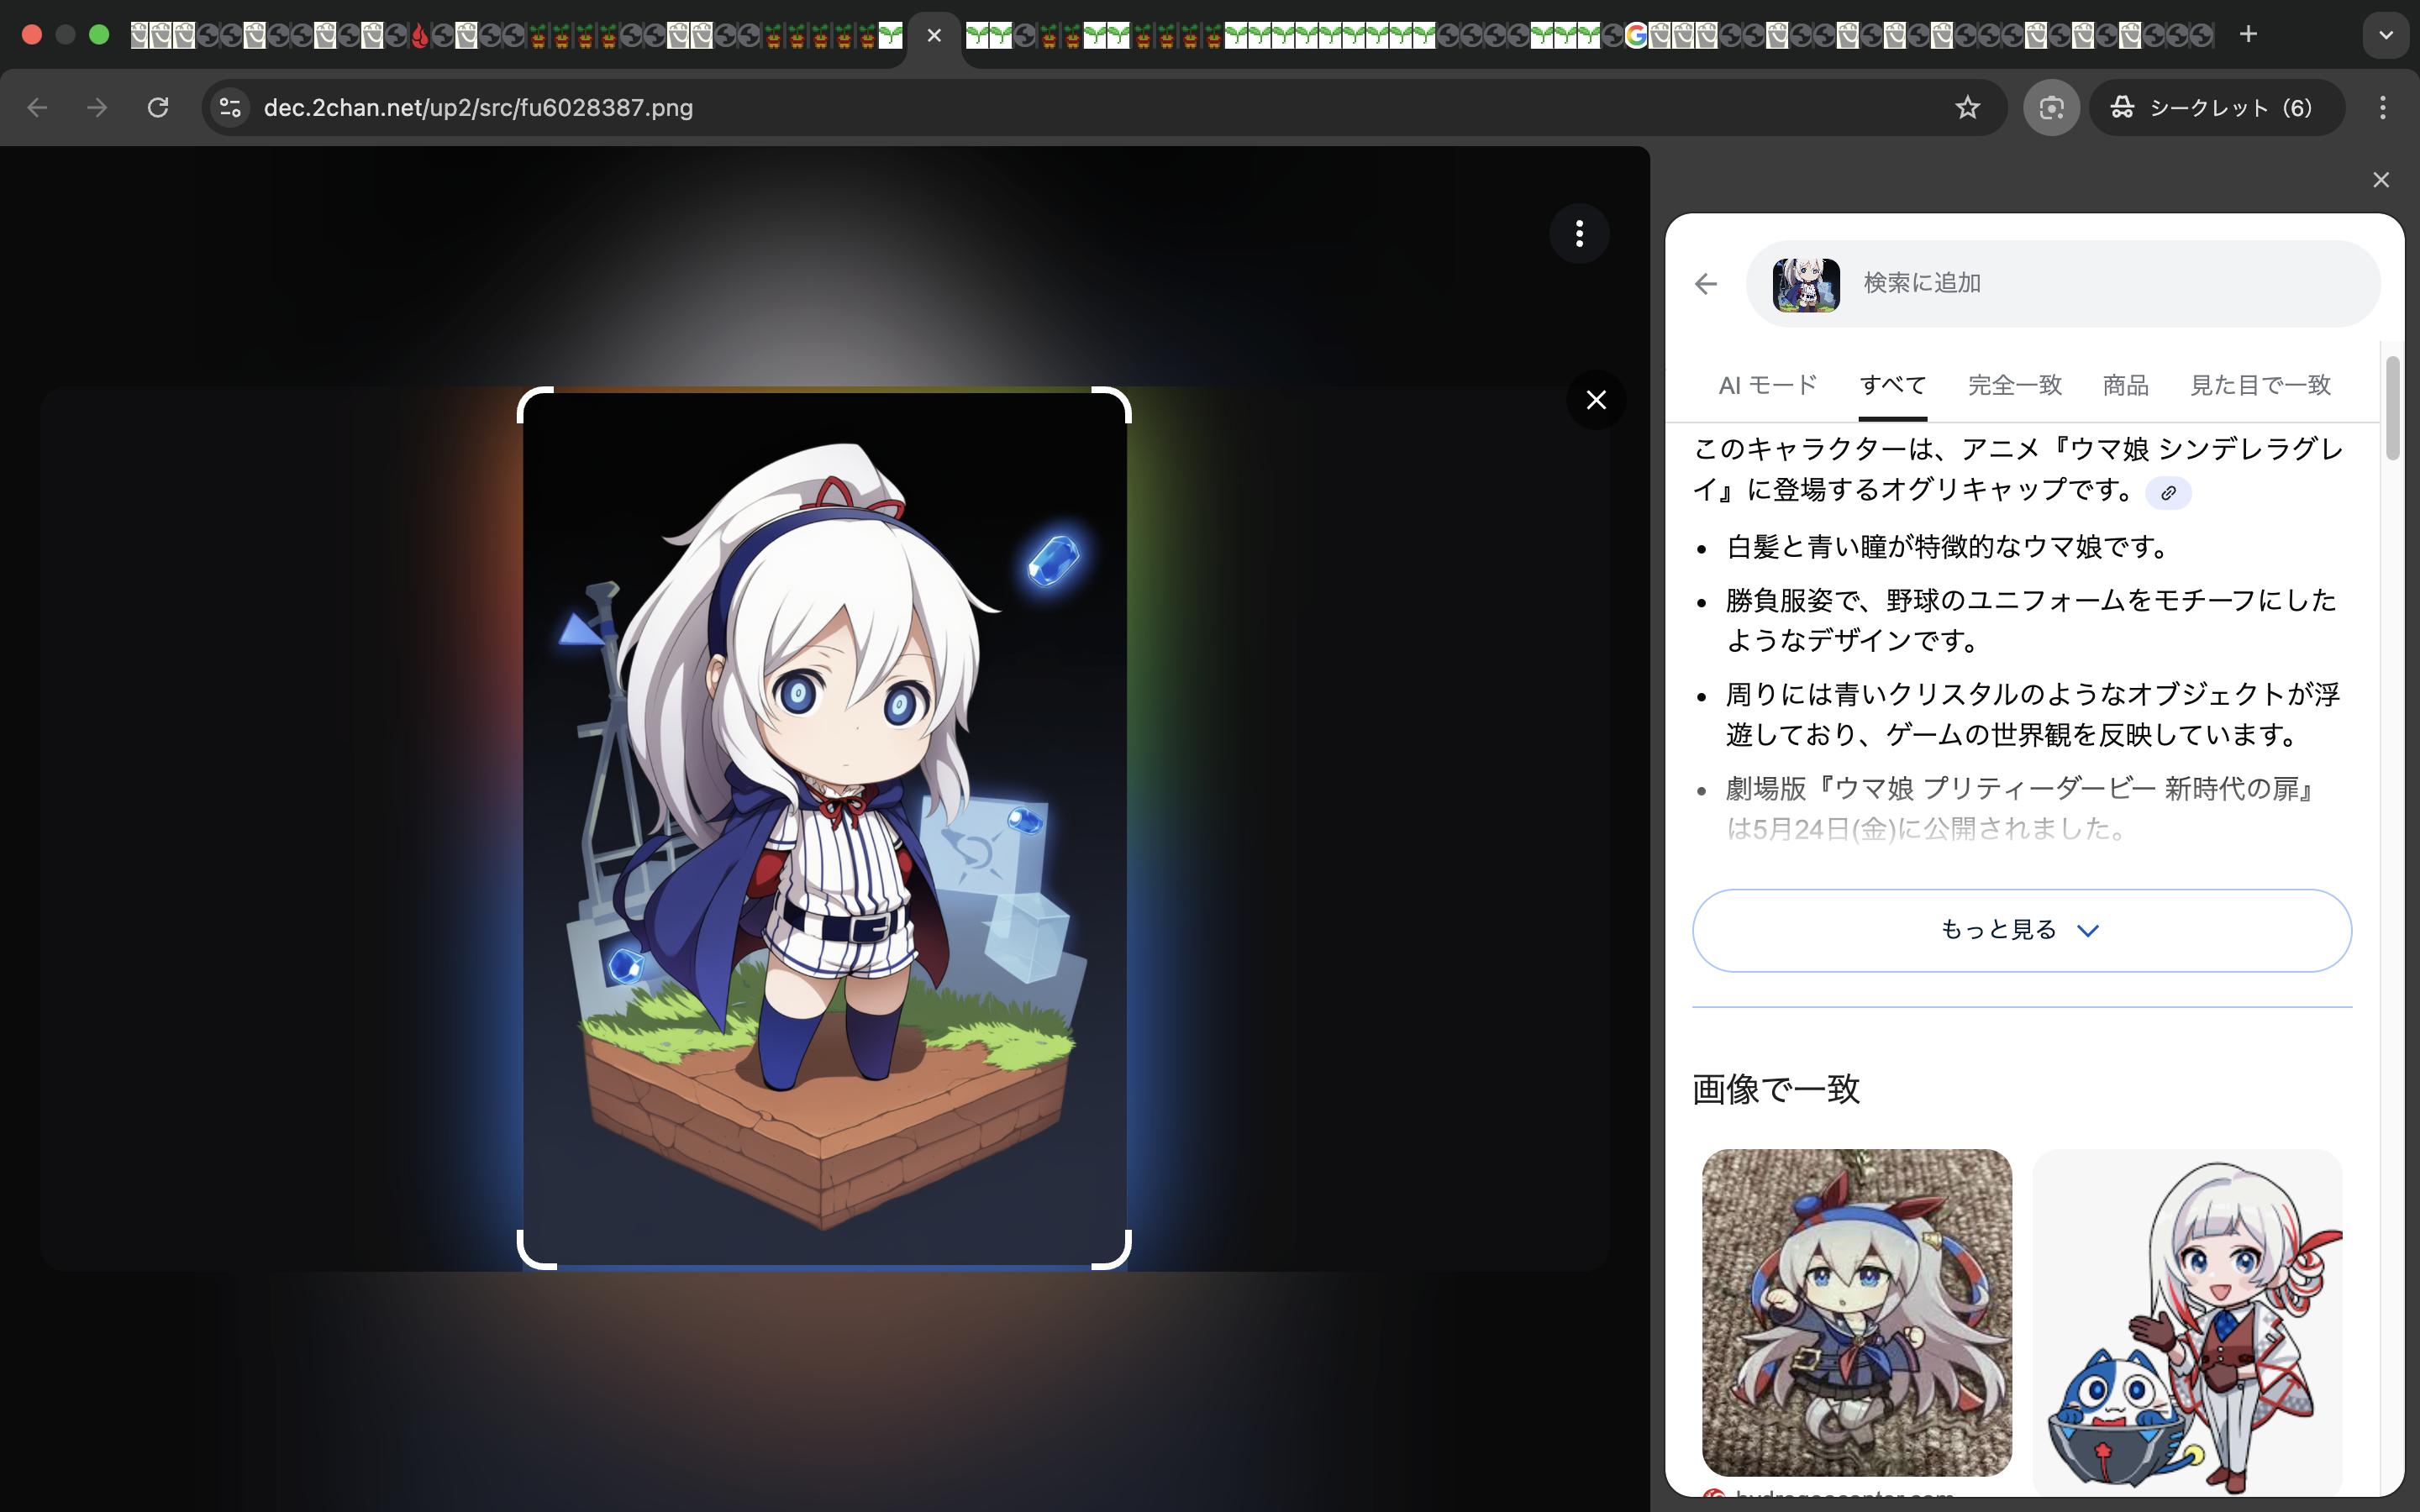Open Lens overlay three-dot options menu
The image size is (2420, 1512).
[1579, 234]
